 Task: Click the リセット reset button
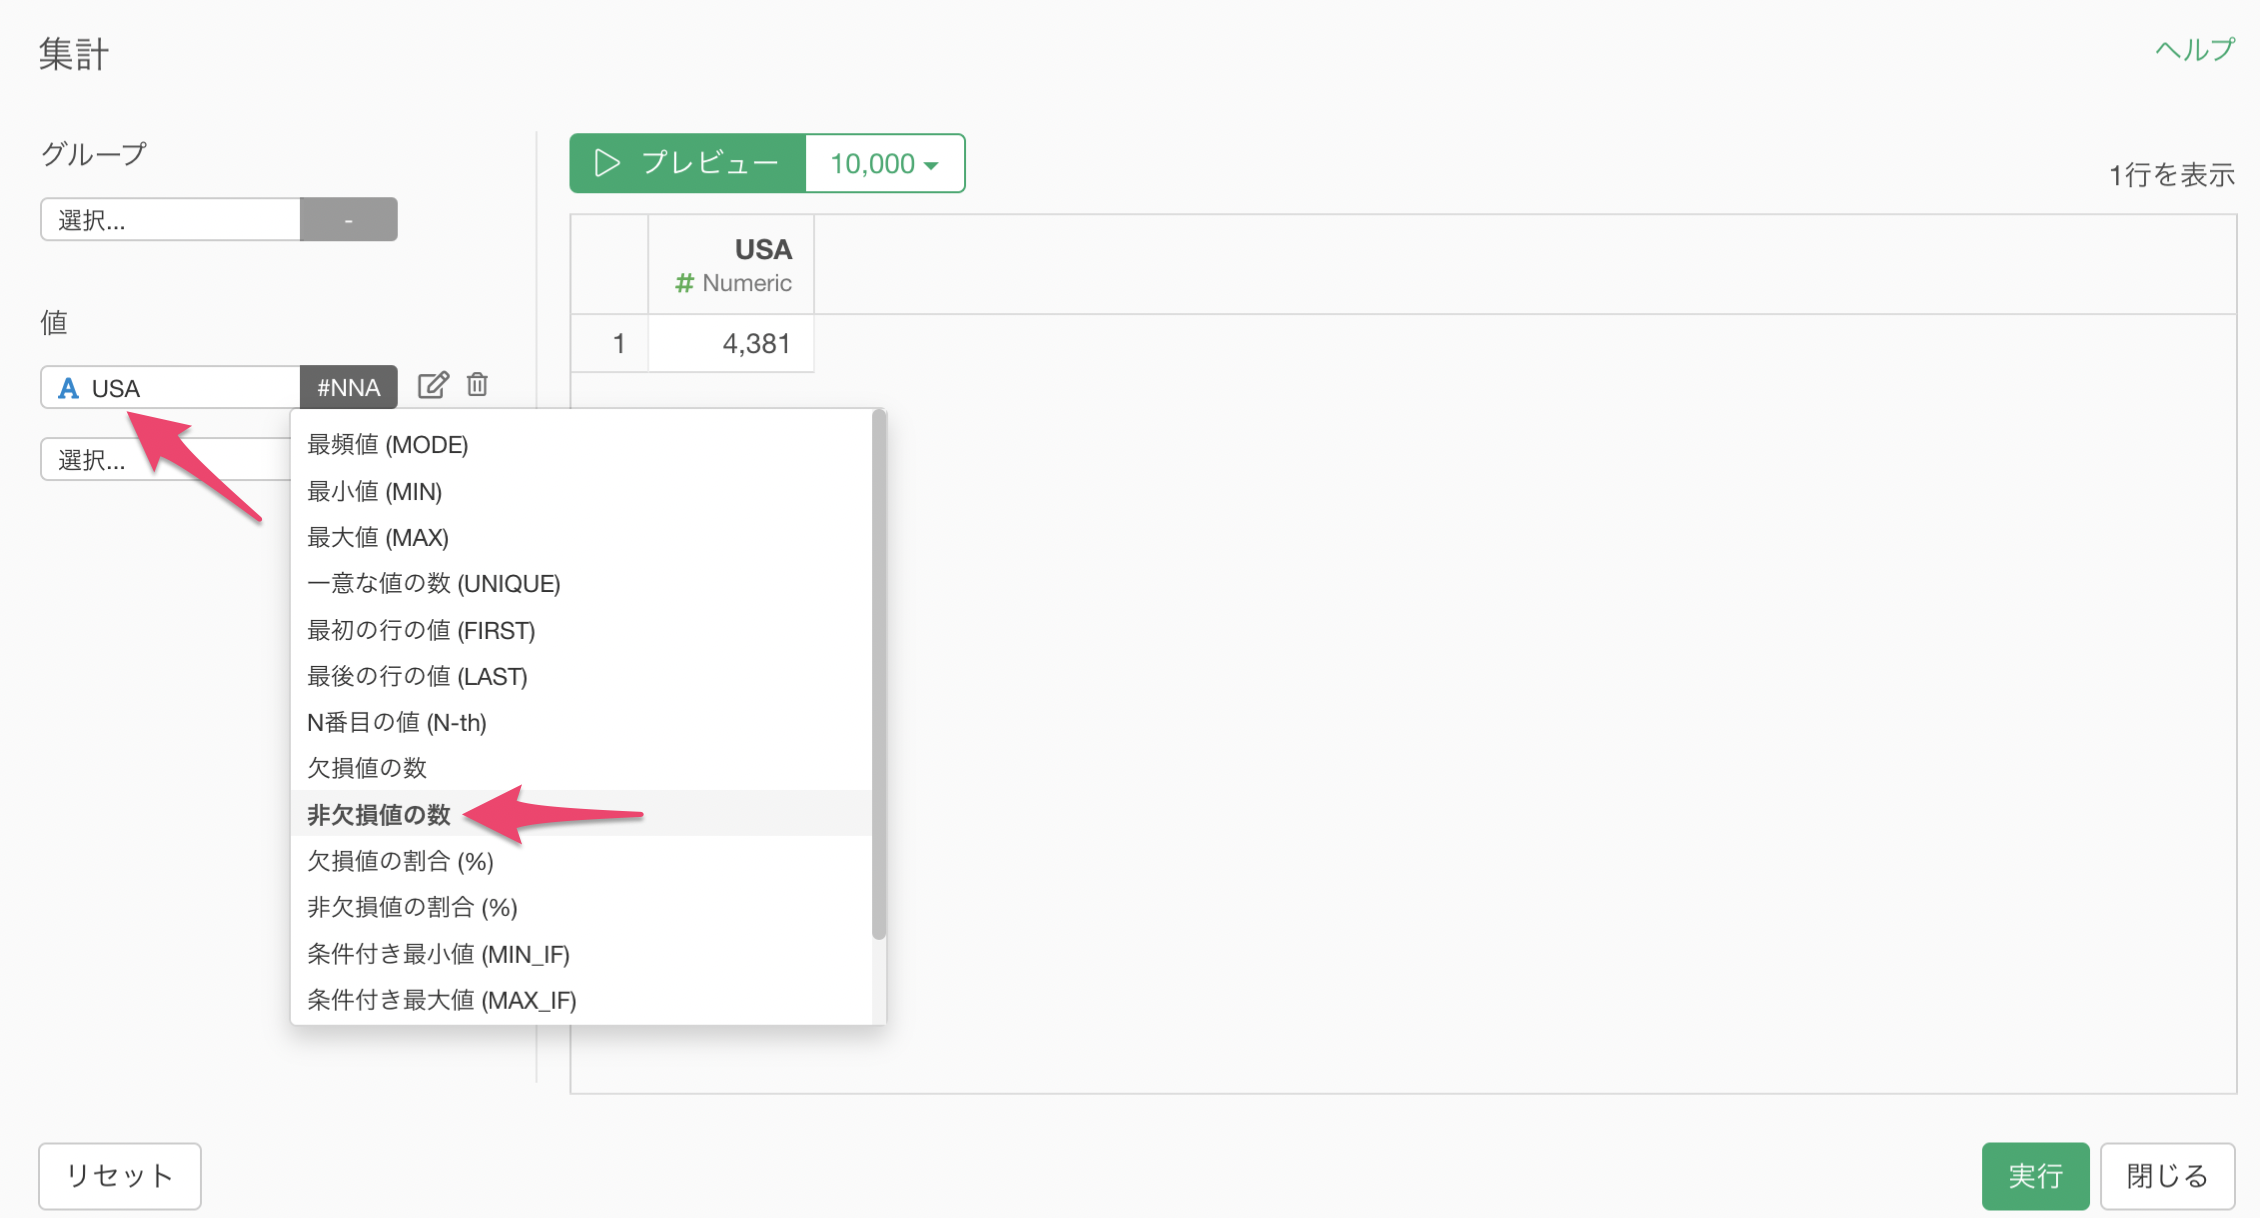click(120, 1175)
